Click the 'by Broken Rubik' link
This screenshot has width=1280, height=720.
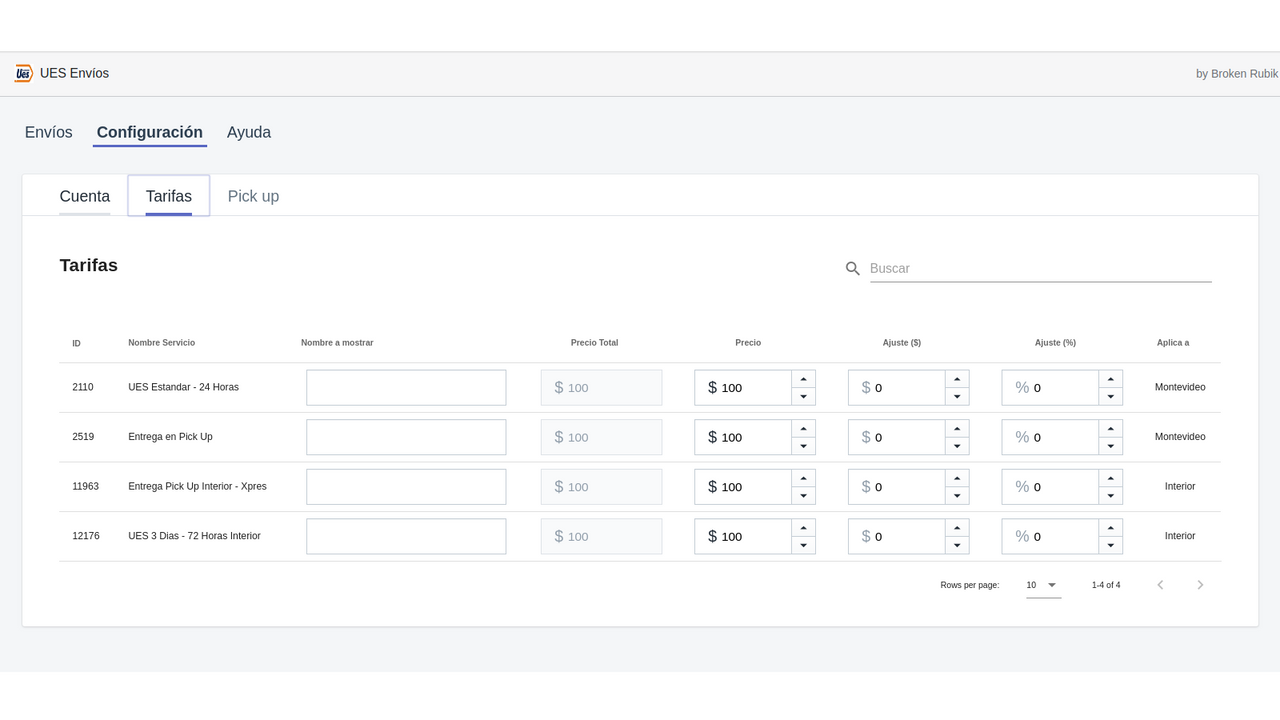coord(1237,73)
